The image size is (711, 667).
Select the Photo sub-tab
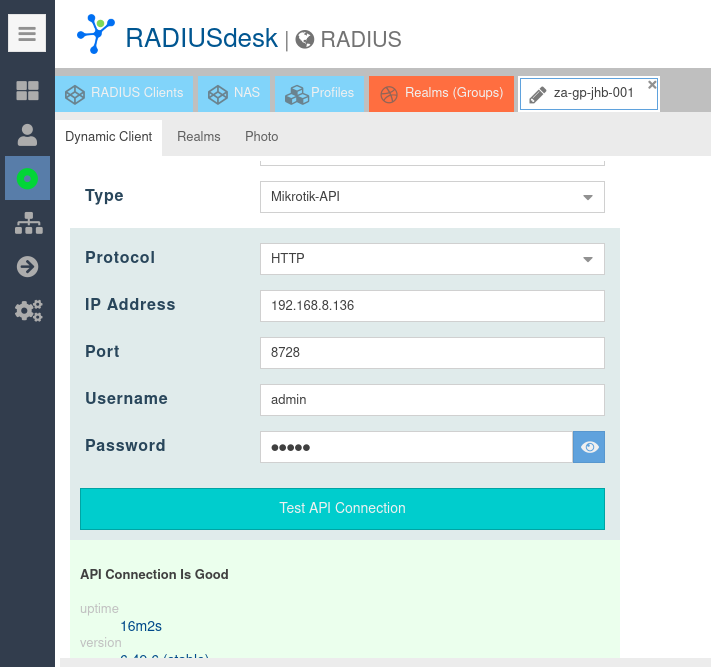[x=261, y=136]
